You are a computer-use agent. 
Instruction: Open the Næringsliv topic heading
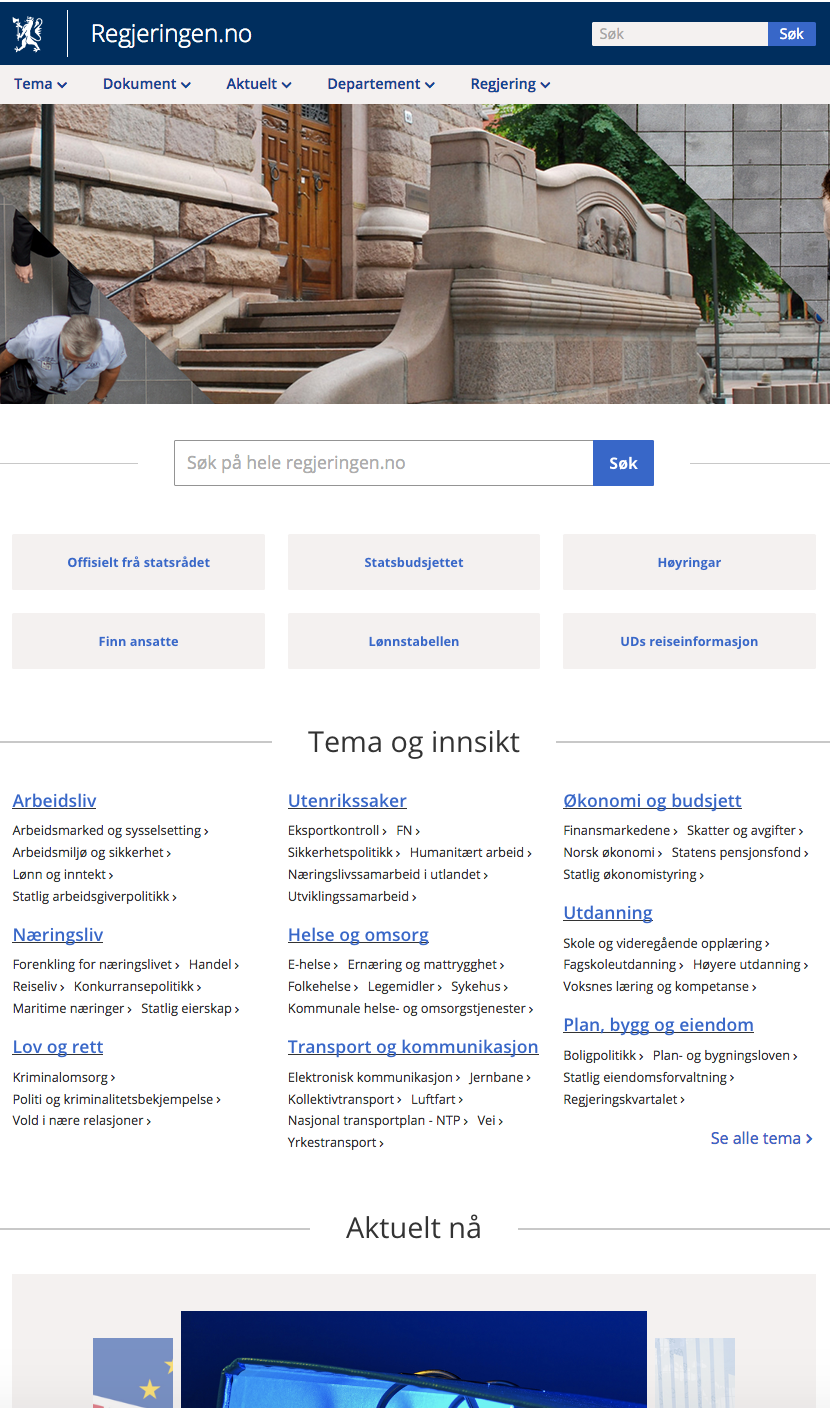click(x=58, y=935)
